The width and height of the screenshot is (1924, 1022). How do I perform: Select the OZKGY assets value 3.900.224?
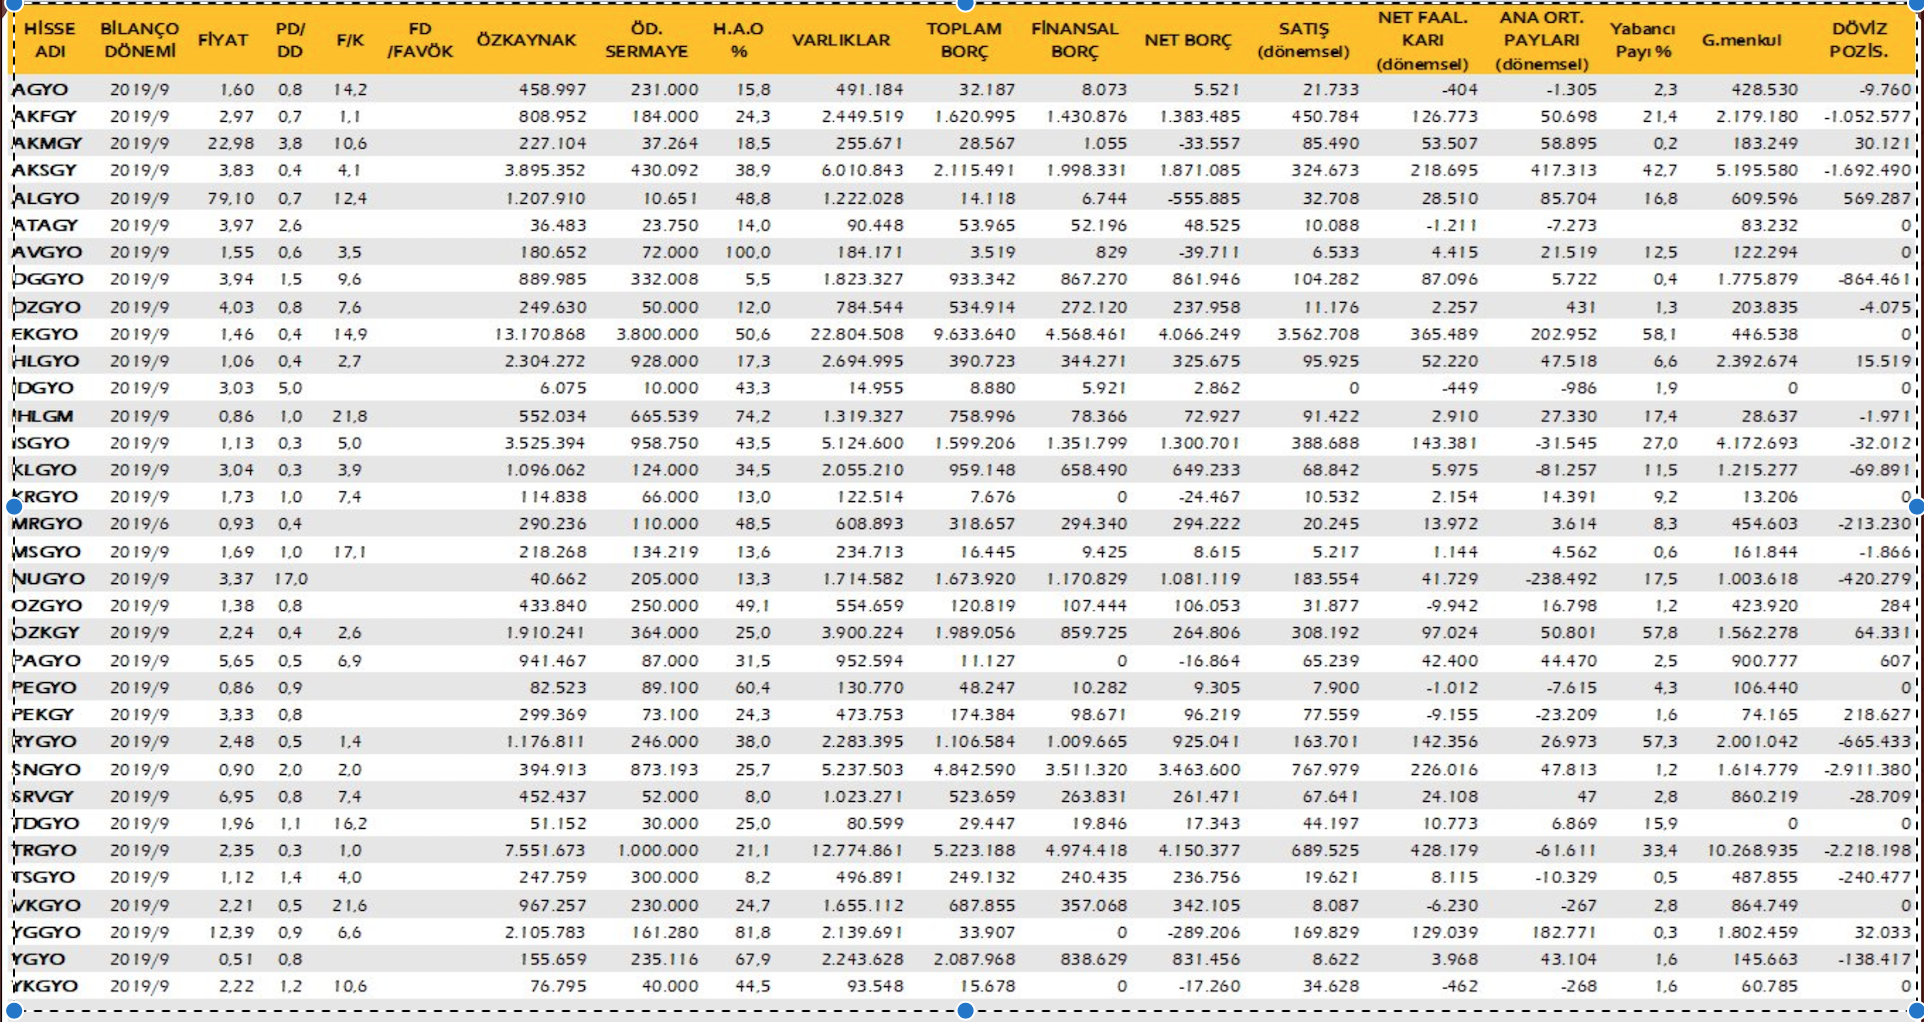tap(862, 633)
